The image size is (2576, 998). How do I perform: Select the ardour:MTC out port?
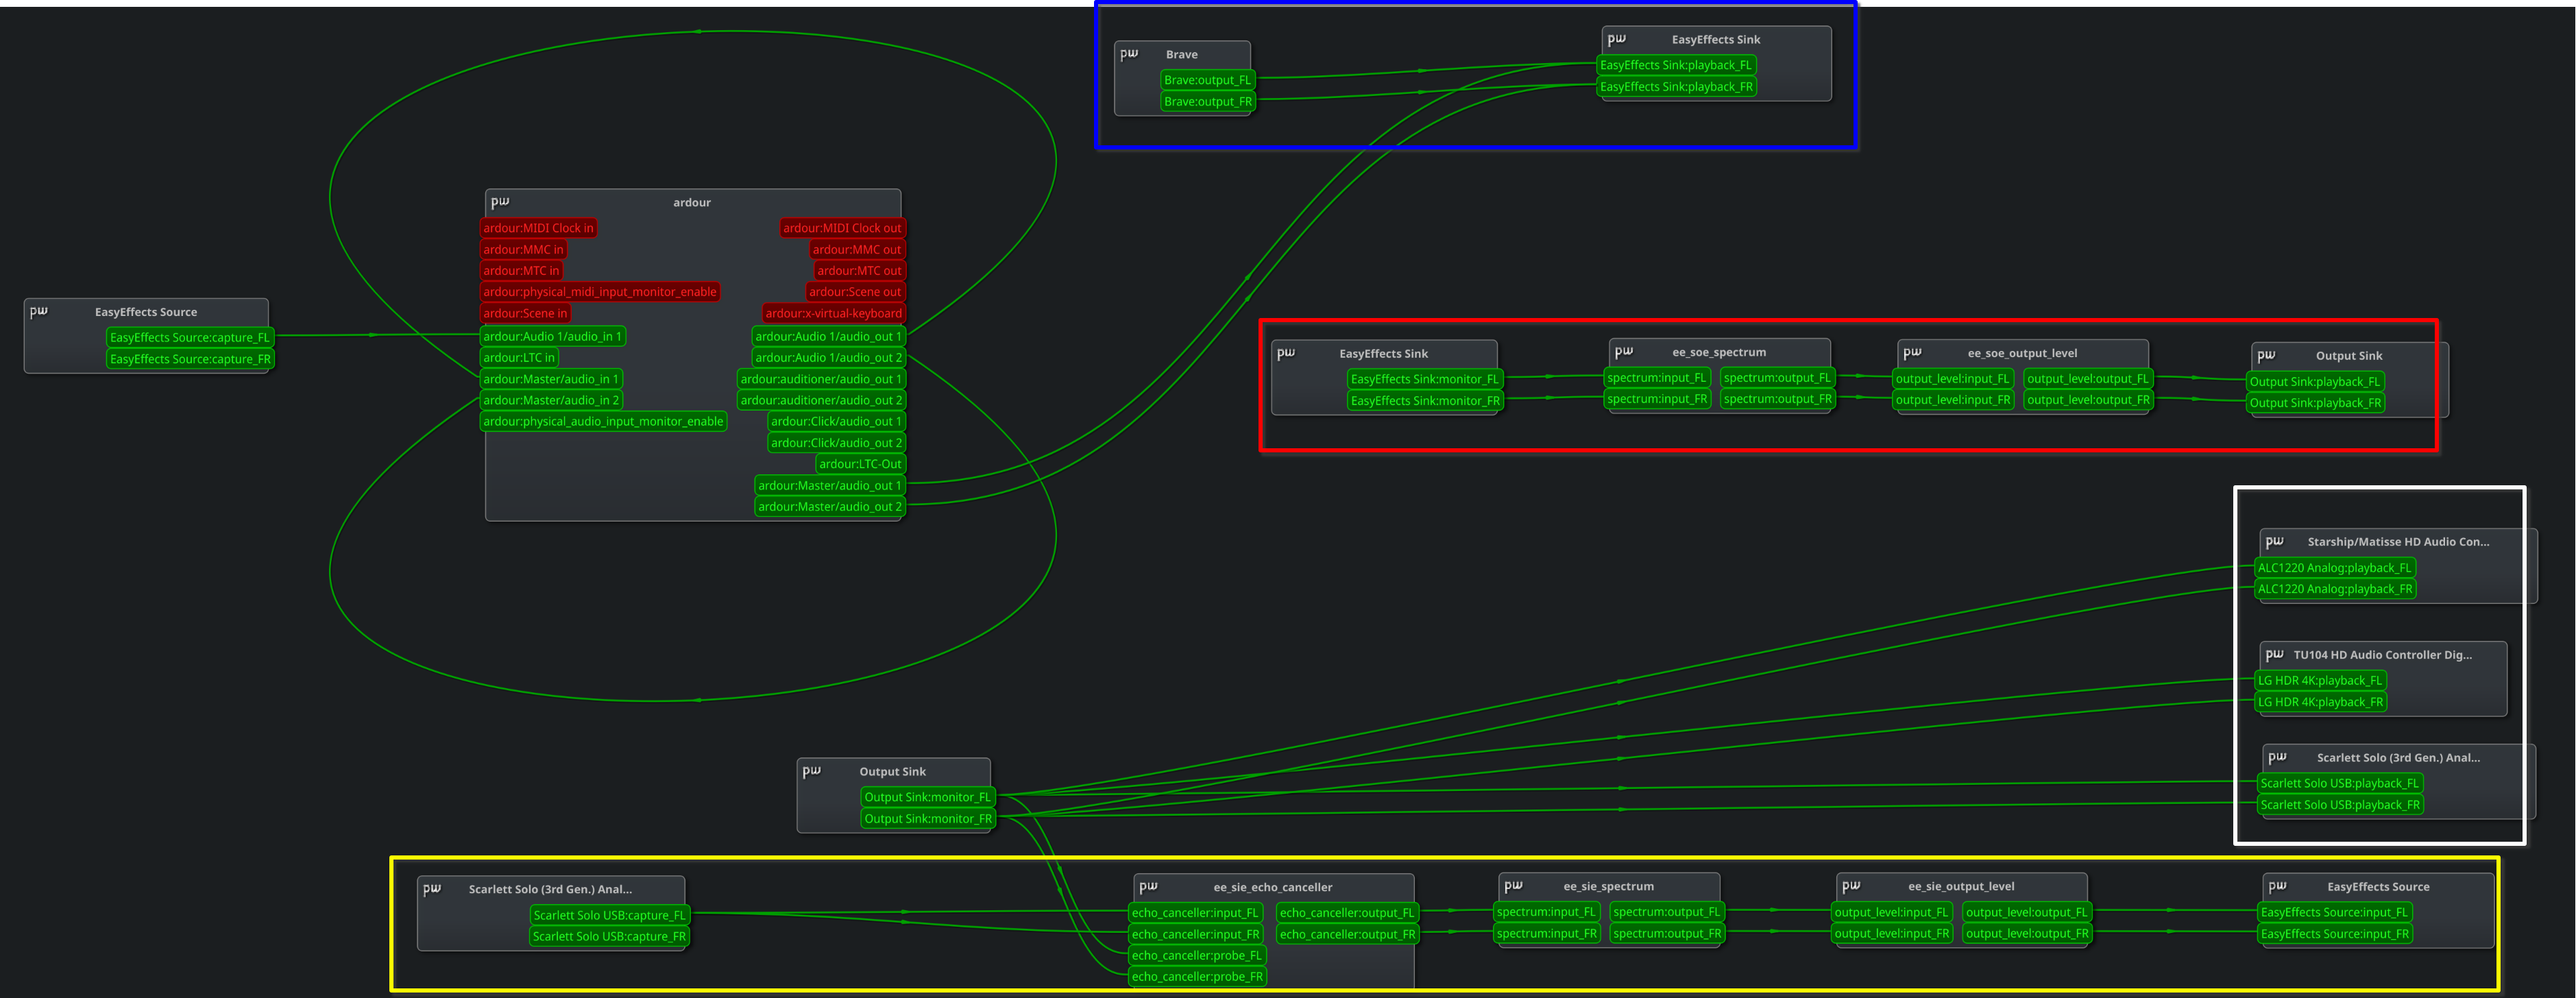click(859, 271)
